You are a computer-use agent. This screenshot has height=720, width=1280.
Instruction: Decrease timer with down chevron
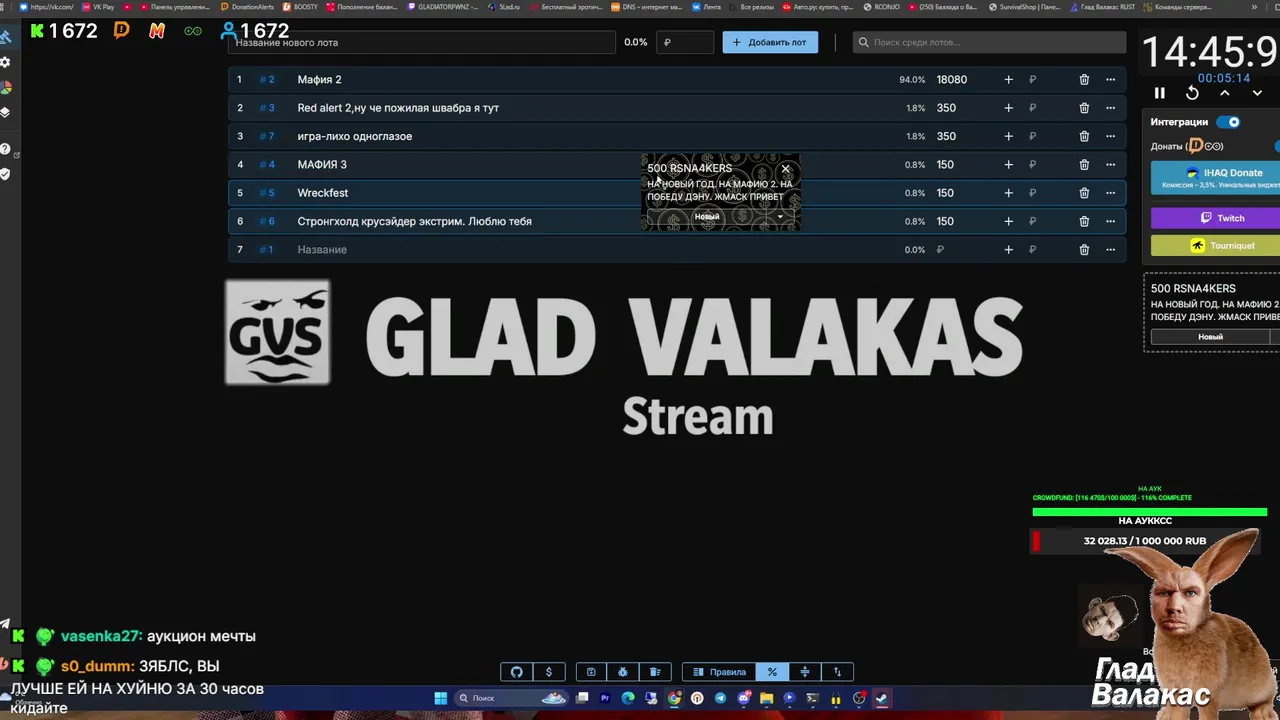1257,93
